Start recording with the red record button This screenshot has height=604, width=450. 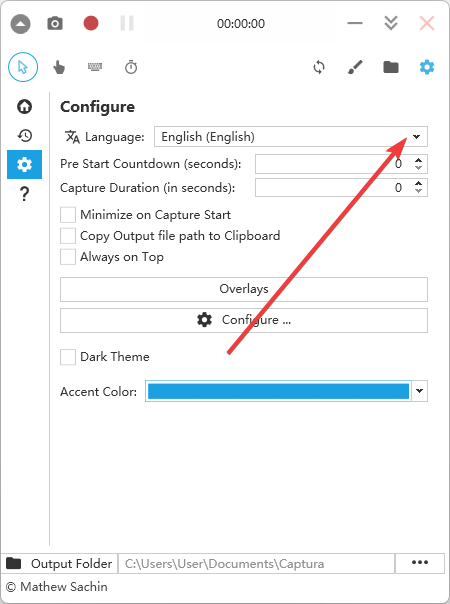point(91,23)
